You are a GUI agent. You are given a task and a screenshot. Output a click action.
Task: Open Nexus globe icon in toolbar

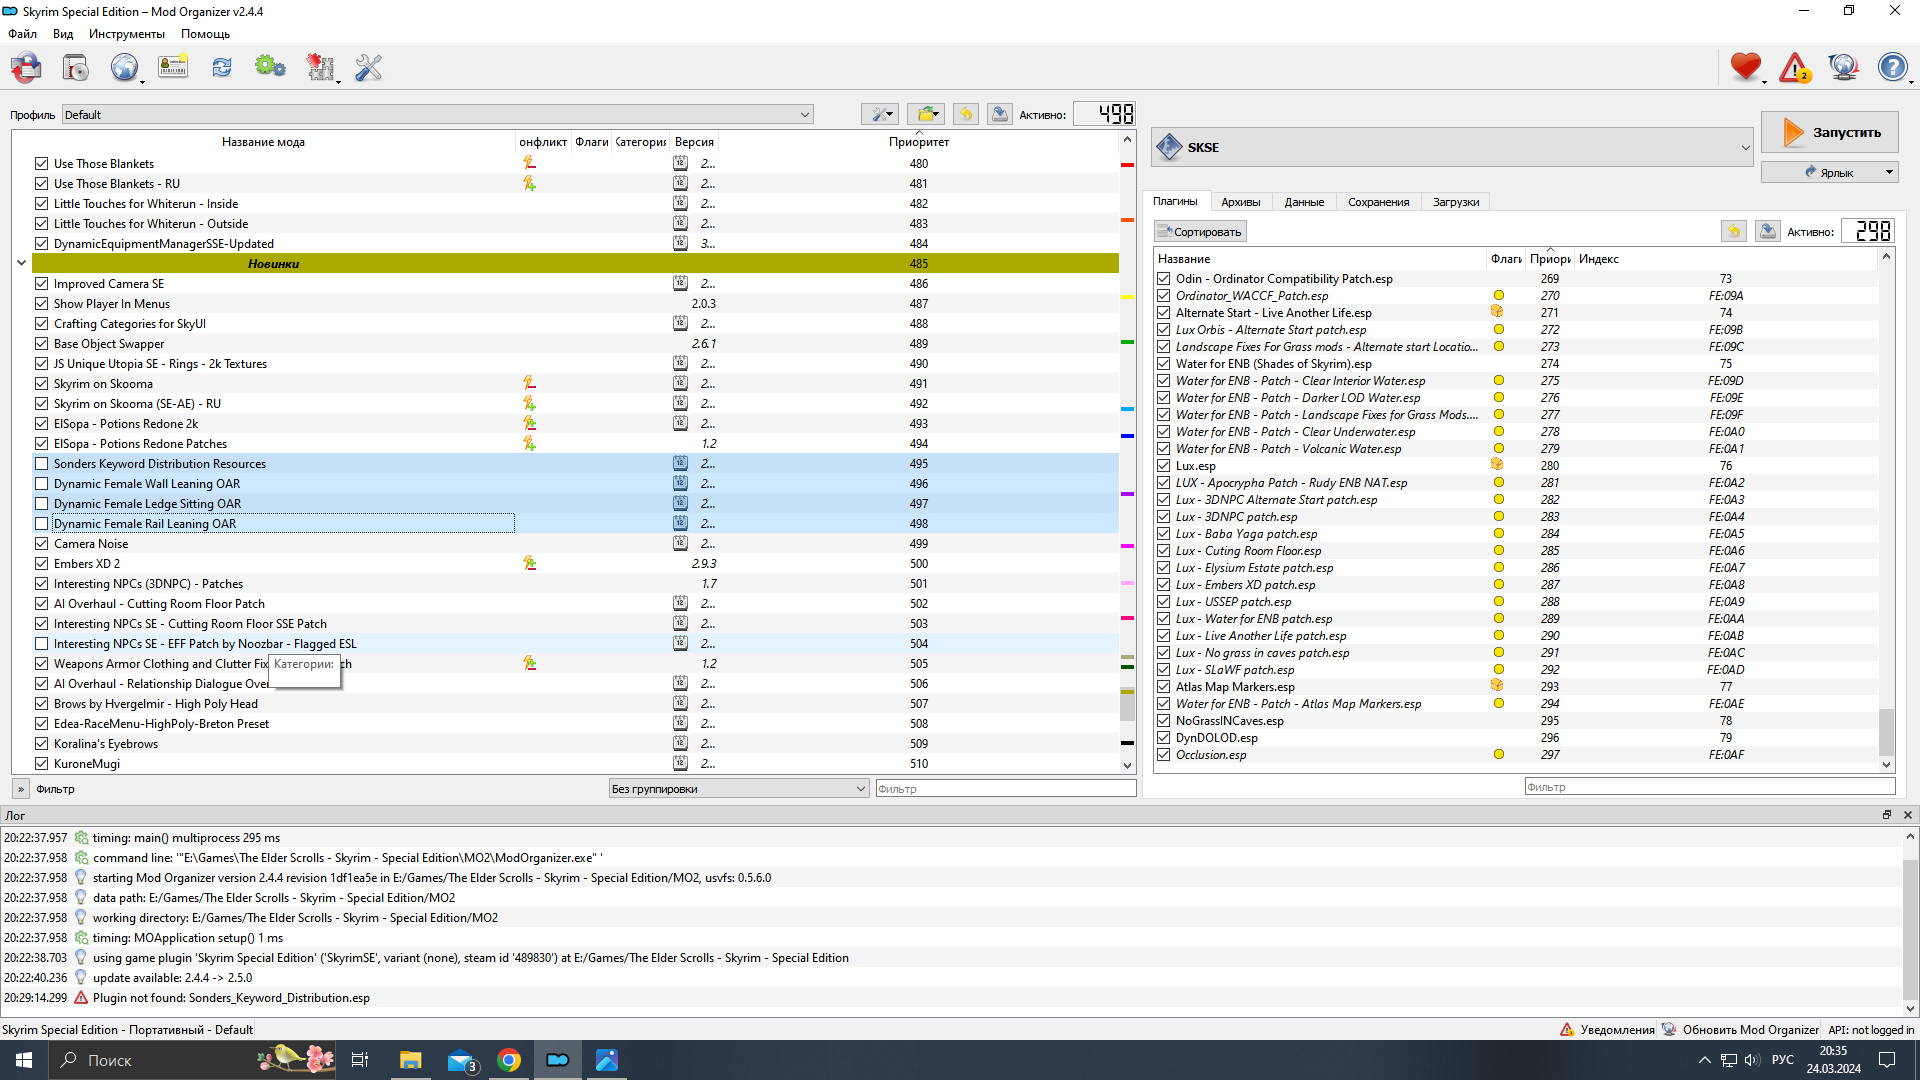(124, 68)
